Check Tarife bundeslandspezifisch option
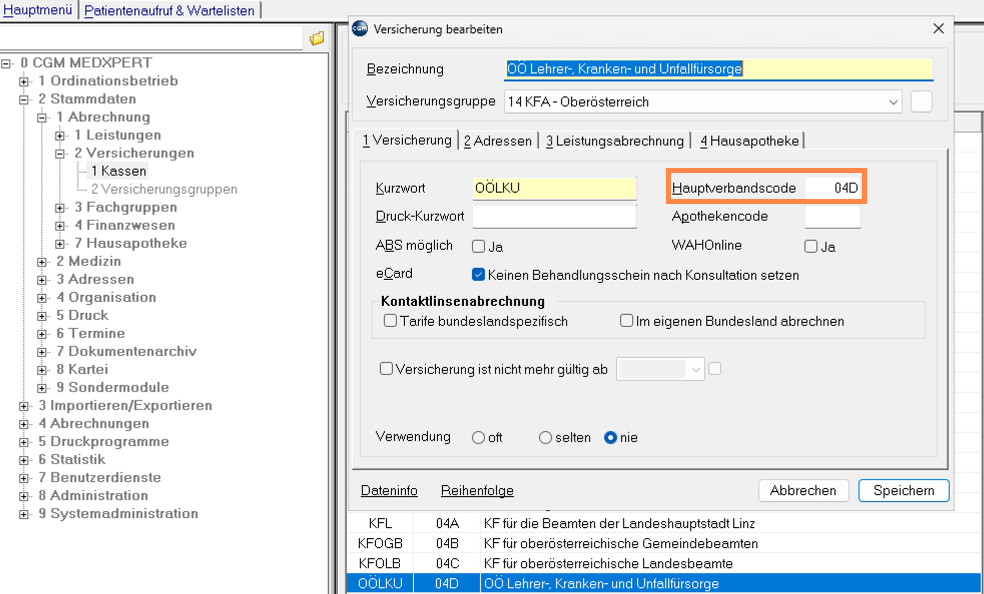Image resolution: width=984 pixels, height=594 pixels. pyautogui.click(x=391, y=321)
